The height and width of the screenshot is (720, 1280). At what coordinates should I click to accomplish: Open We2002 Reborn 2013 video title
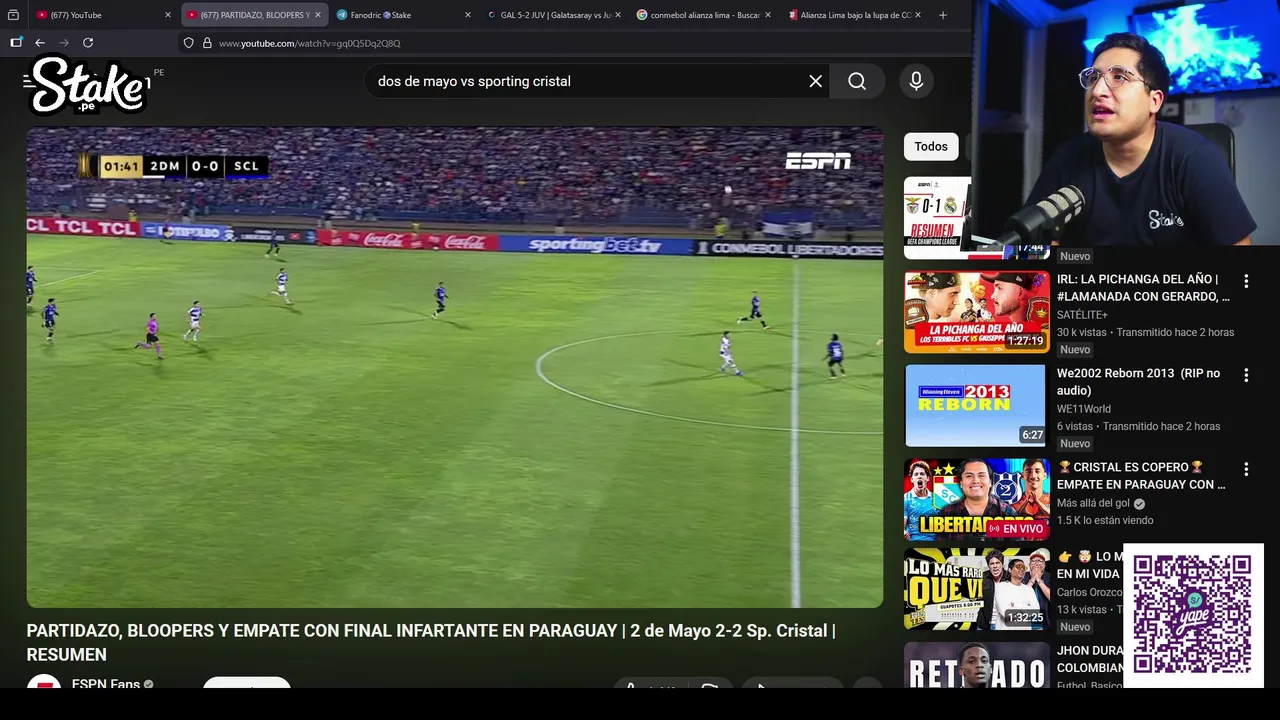pos(1138,382)
